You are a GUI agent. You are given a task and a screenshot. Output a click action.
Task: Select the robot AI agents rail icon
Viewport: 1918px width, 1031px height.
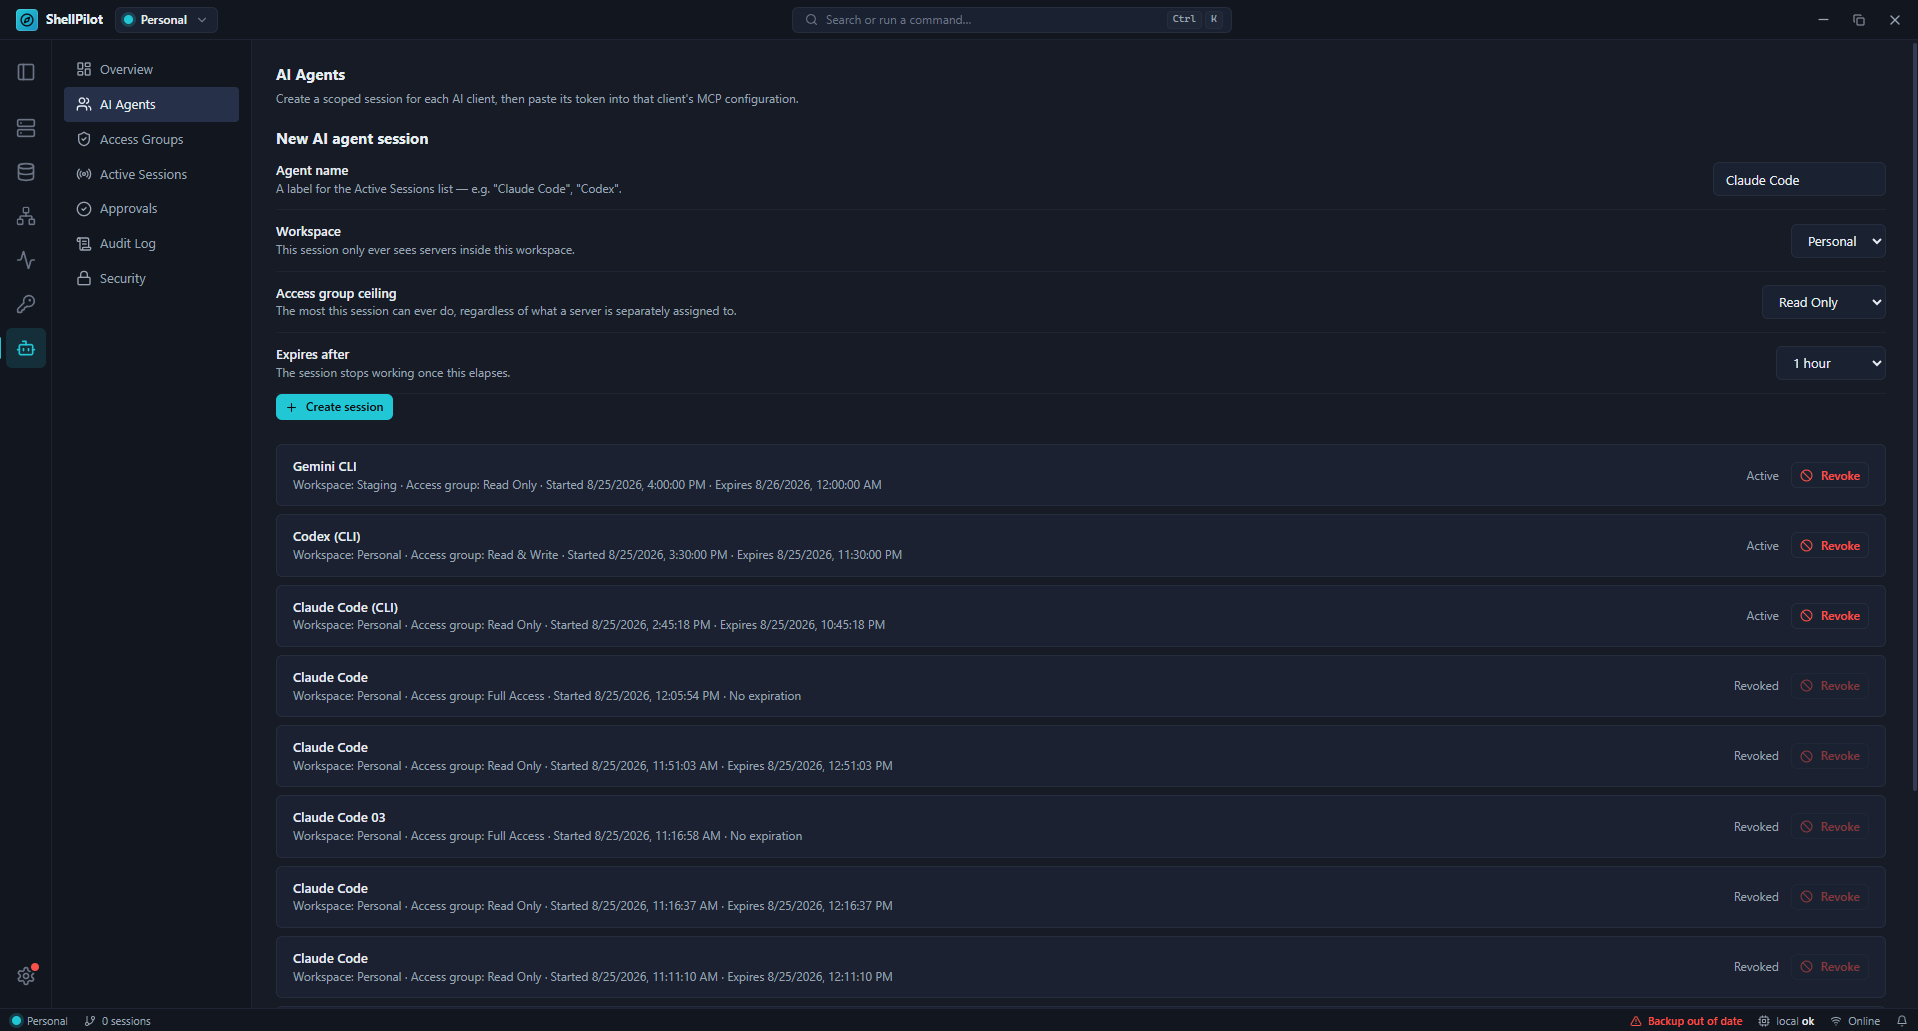click(26, 348)
